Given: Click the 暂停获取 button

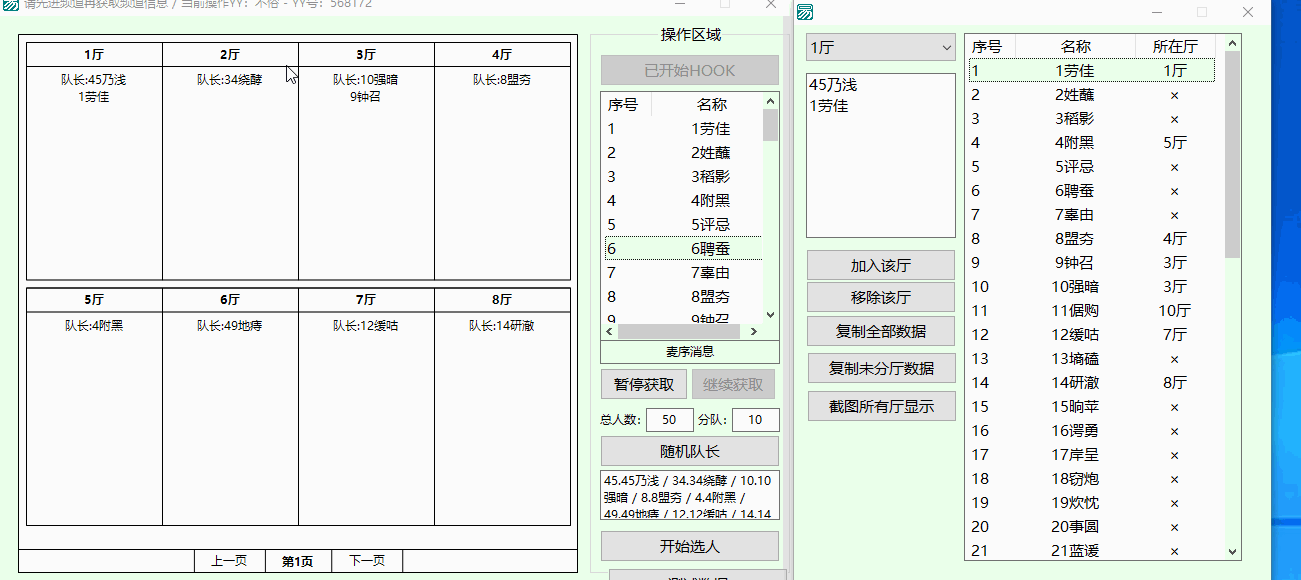Looking at the screenshot, I should (x=643, y=384).
